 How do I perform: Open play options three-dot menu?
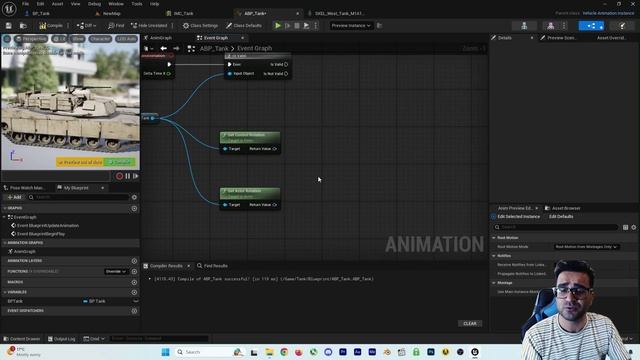pyautogui.click(x=316, y=26)
